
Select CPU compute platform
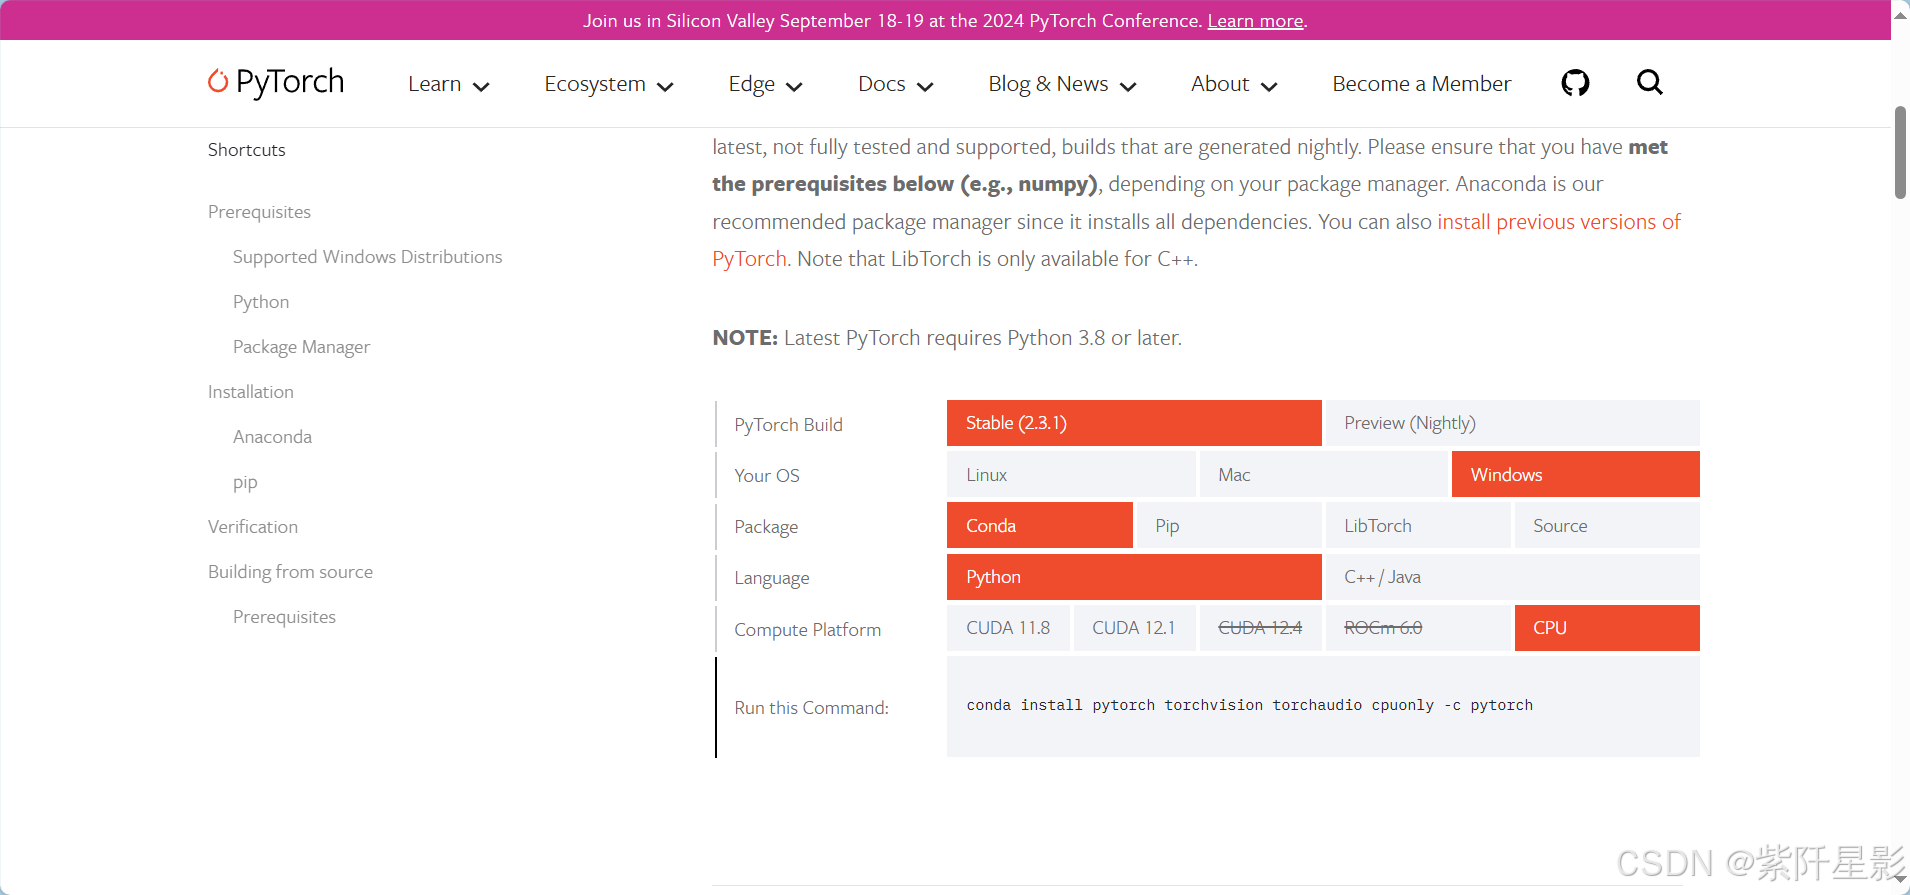point(1607,628)
